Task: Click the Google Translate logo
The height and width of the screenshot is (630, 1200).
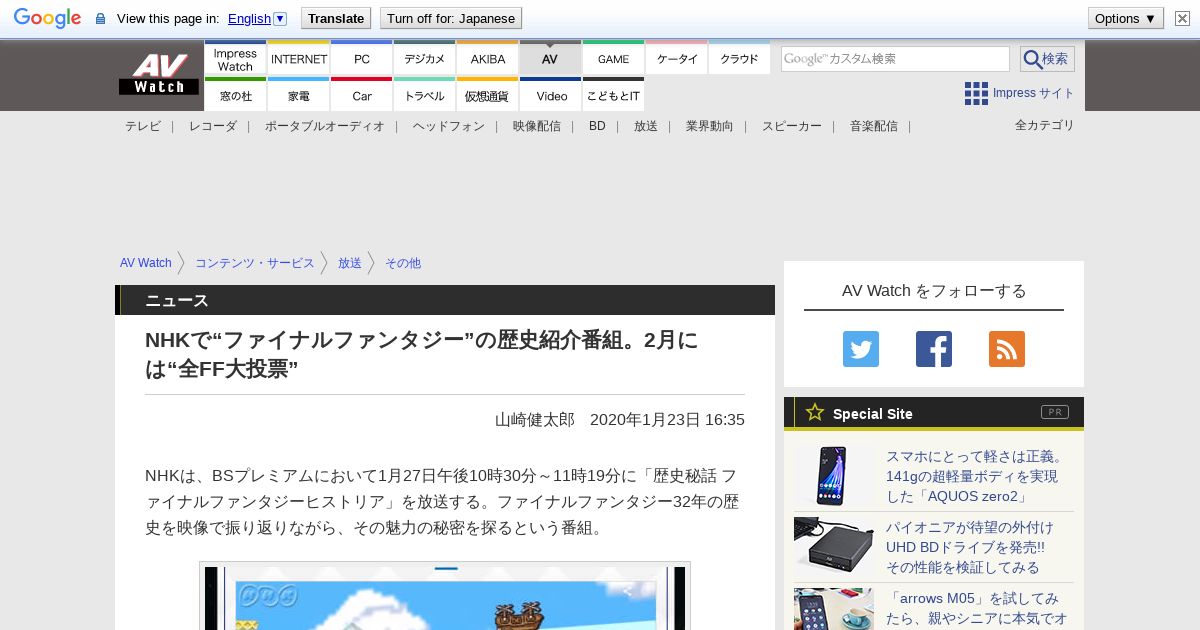Action: tap(47, 18)
